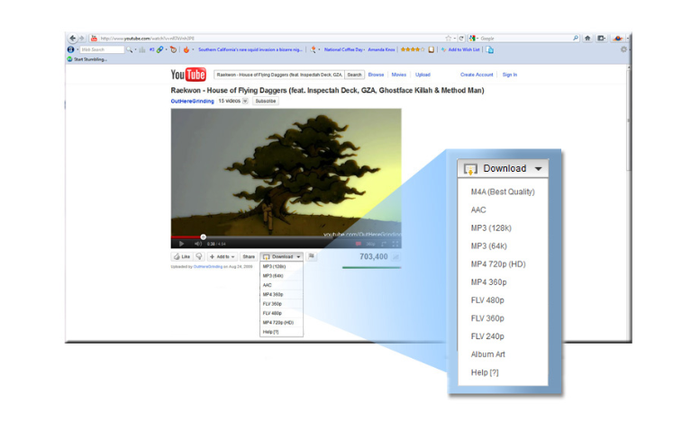Viewport: 700px width, 437px height.
Task: Click the video player Play button
Action: (x=181, y=244)
